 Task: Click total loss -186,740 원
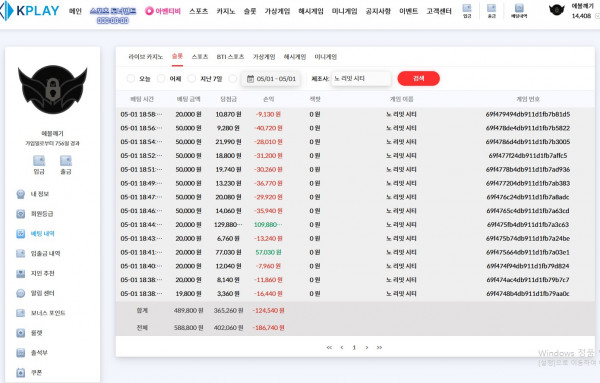coord(268,328)
